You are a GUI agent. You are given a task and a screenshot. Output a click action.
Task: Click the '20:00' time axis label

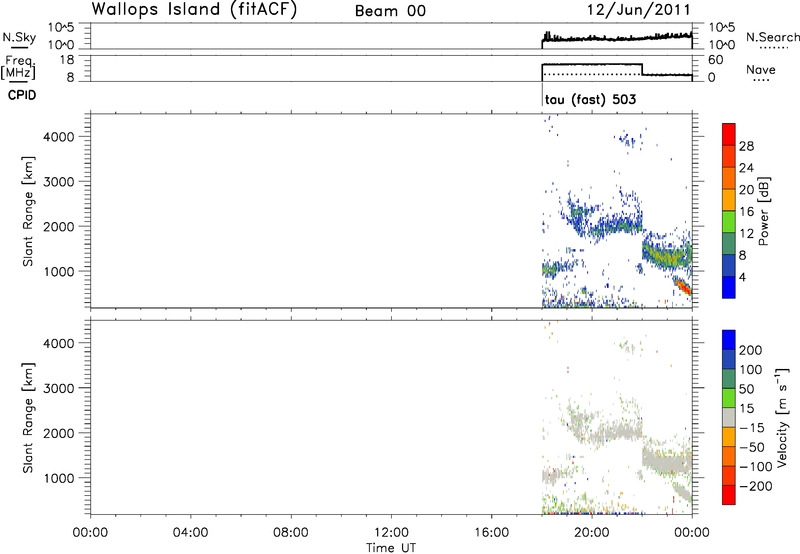(592, 533)
